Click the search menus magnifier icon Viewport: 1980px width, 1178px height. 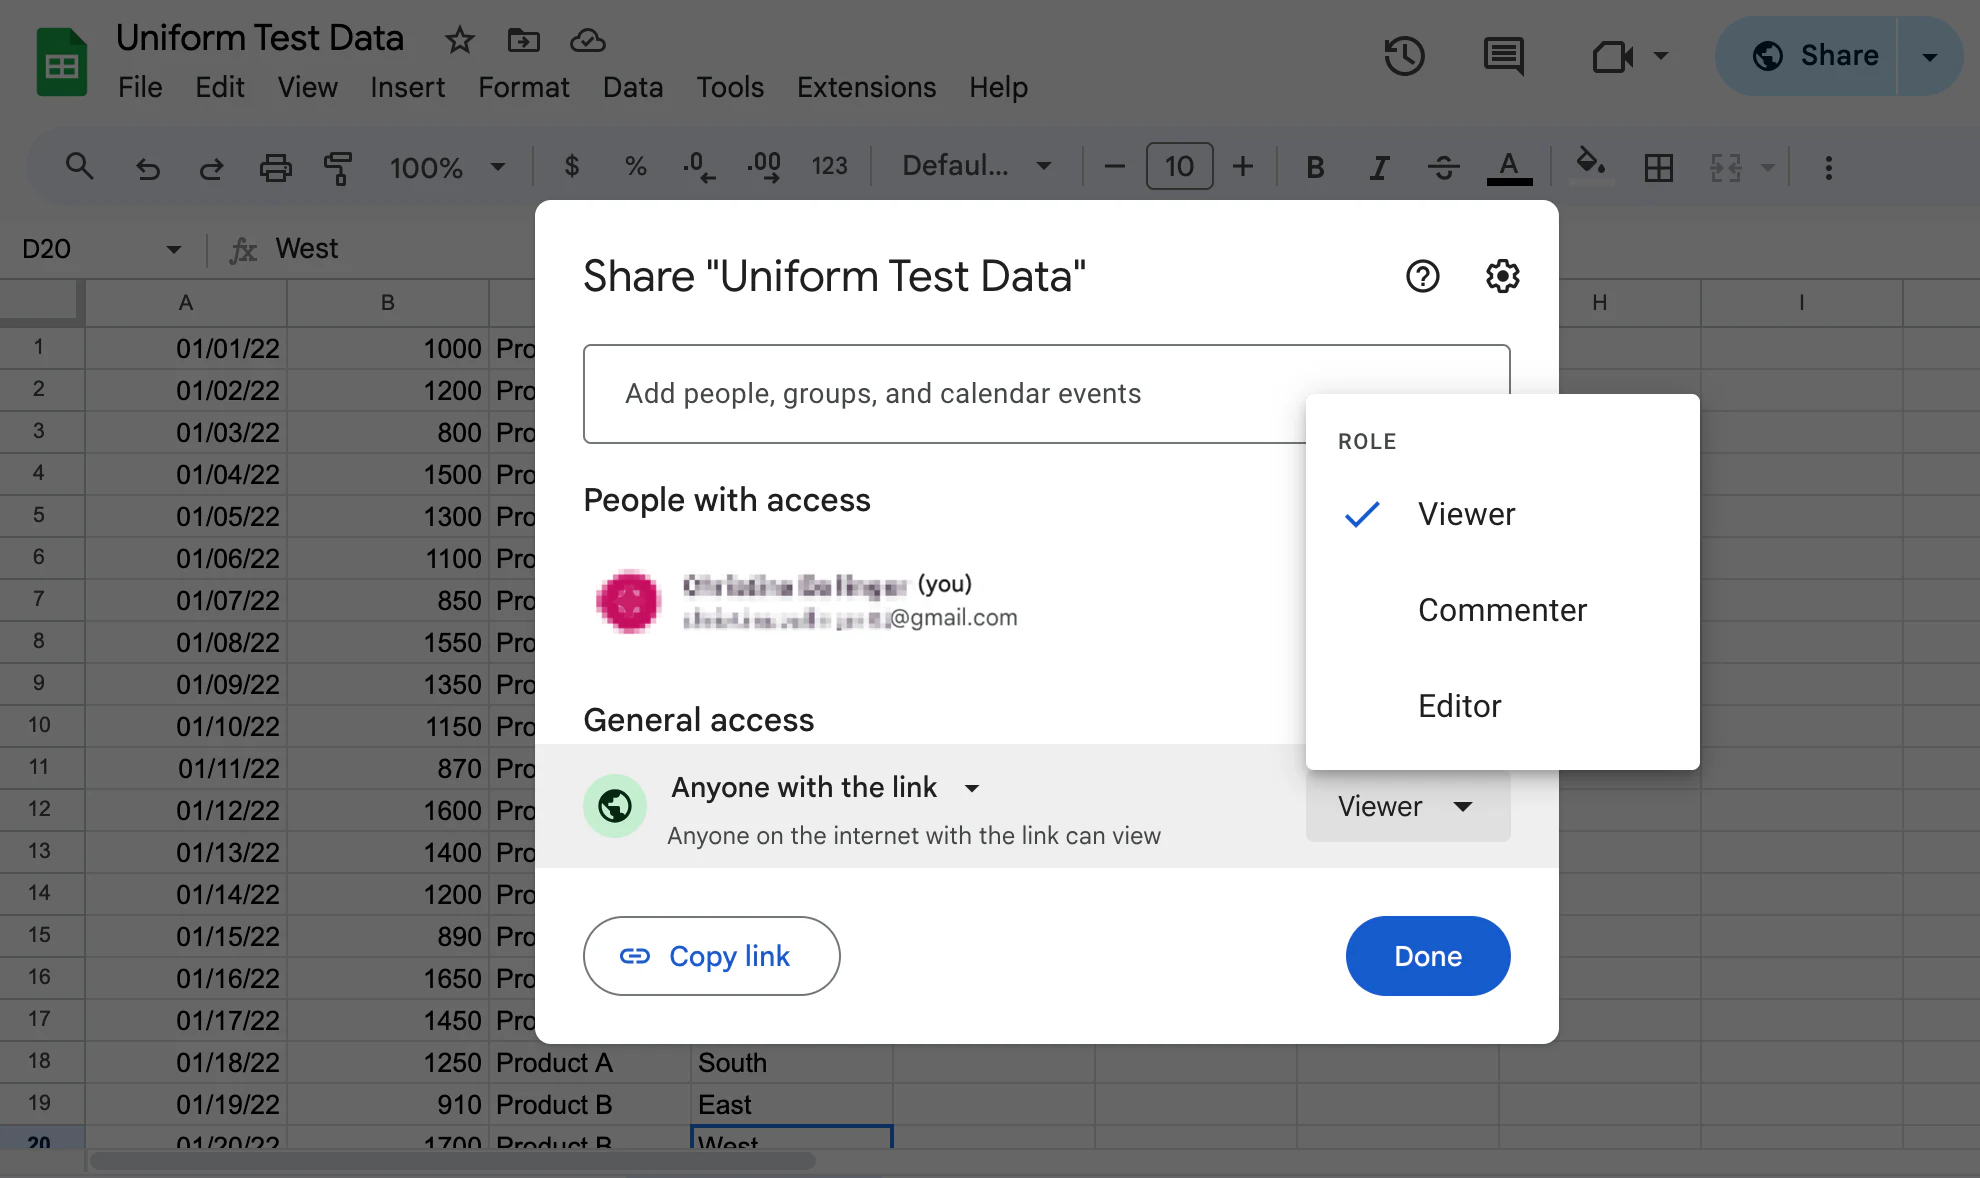[79, 166]
